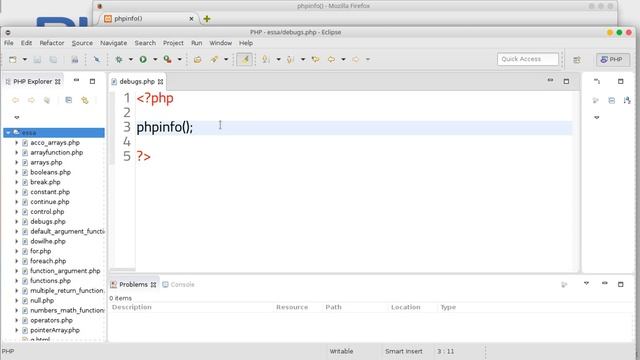Click the Next Annotation icon
Viewport: 640px width, 360px height.
tap(265, 60)
